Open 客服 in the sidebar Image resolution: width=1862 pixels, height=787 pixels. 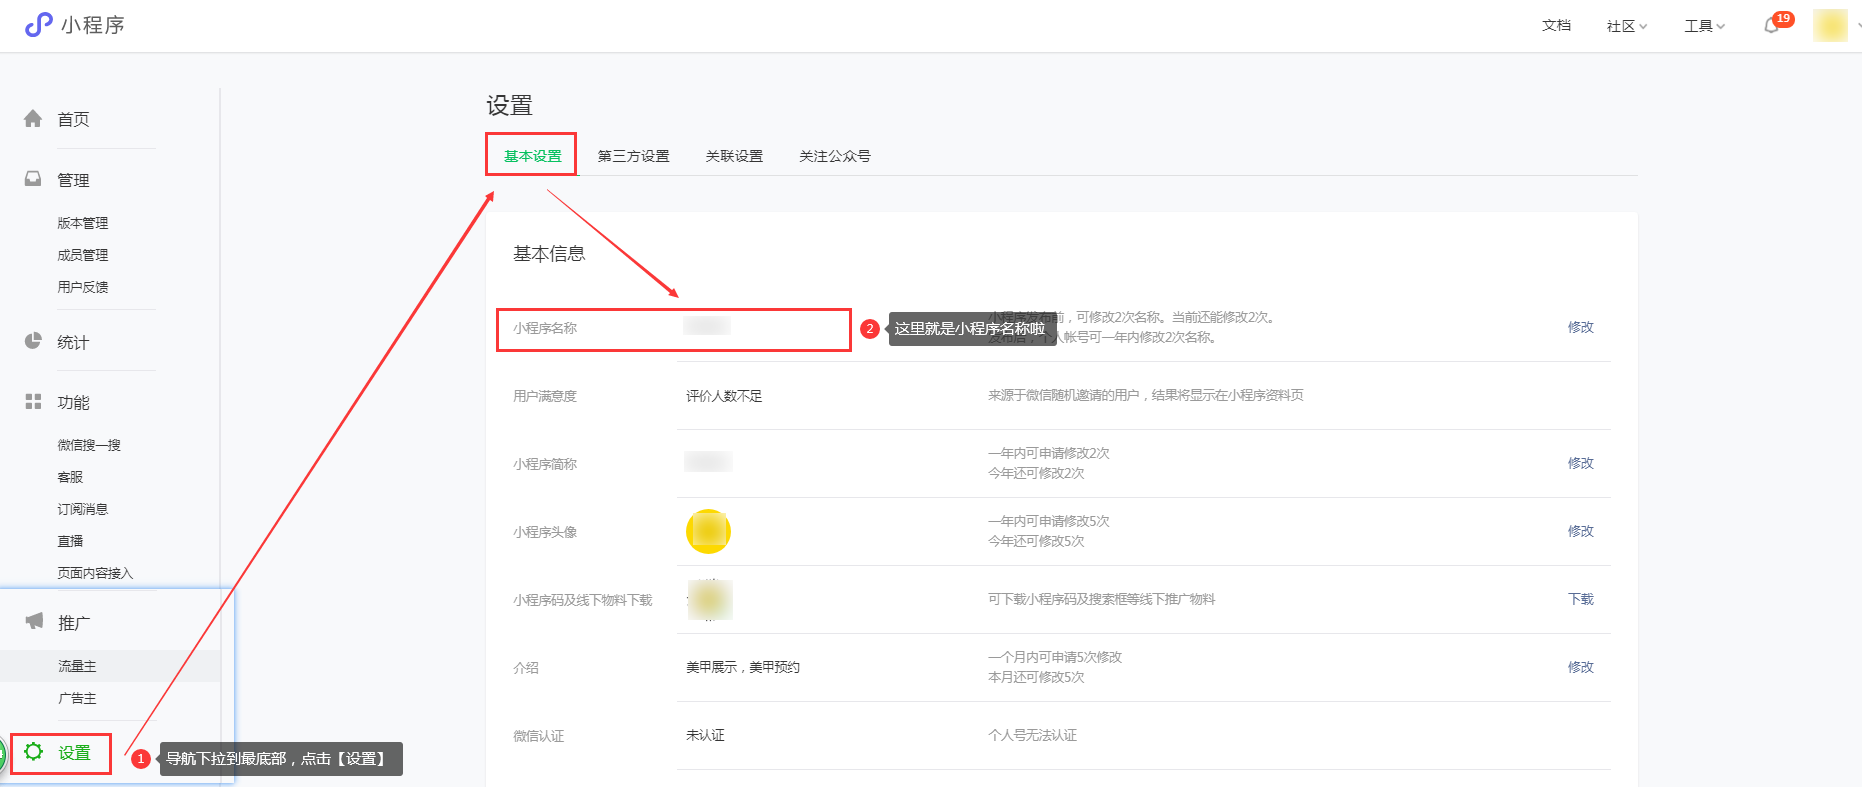pyautogui.click(x=70, y=477)
